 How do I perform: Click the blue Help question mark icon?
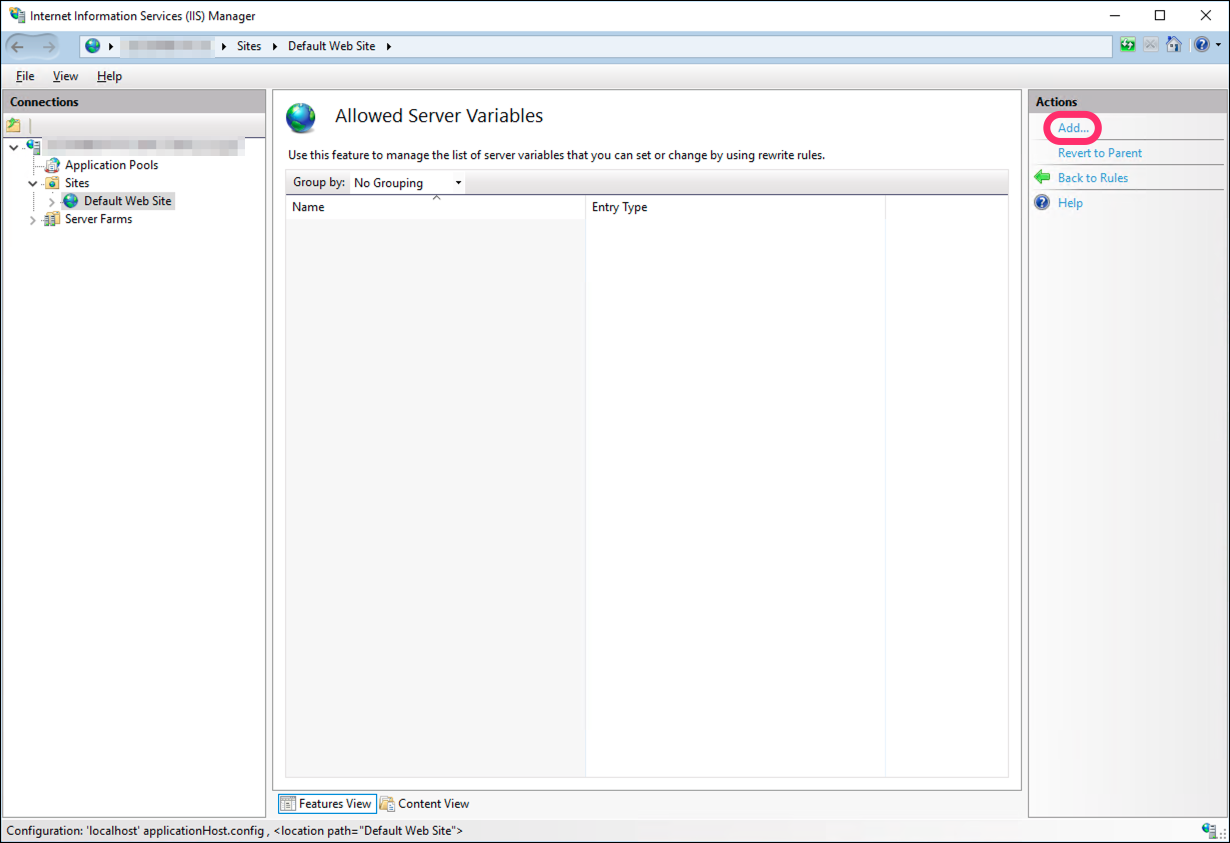tap(1042, 203)
